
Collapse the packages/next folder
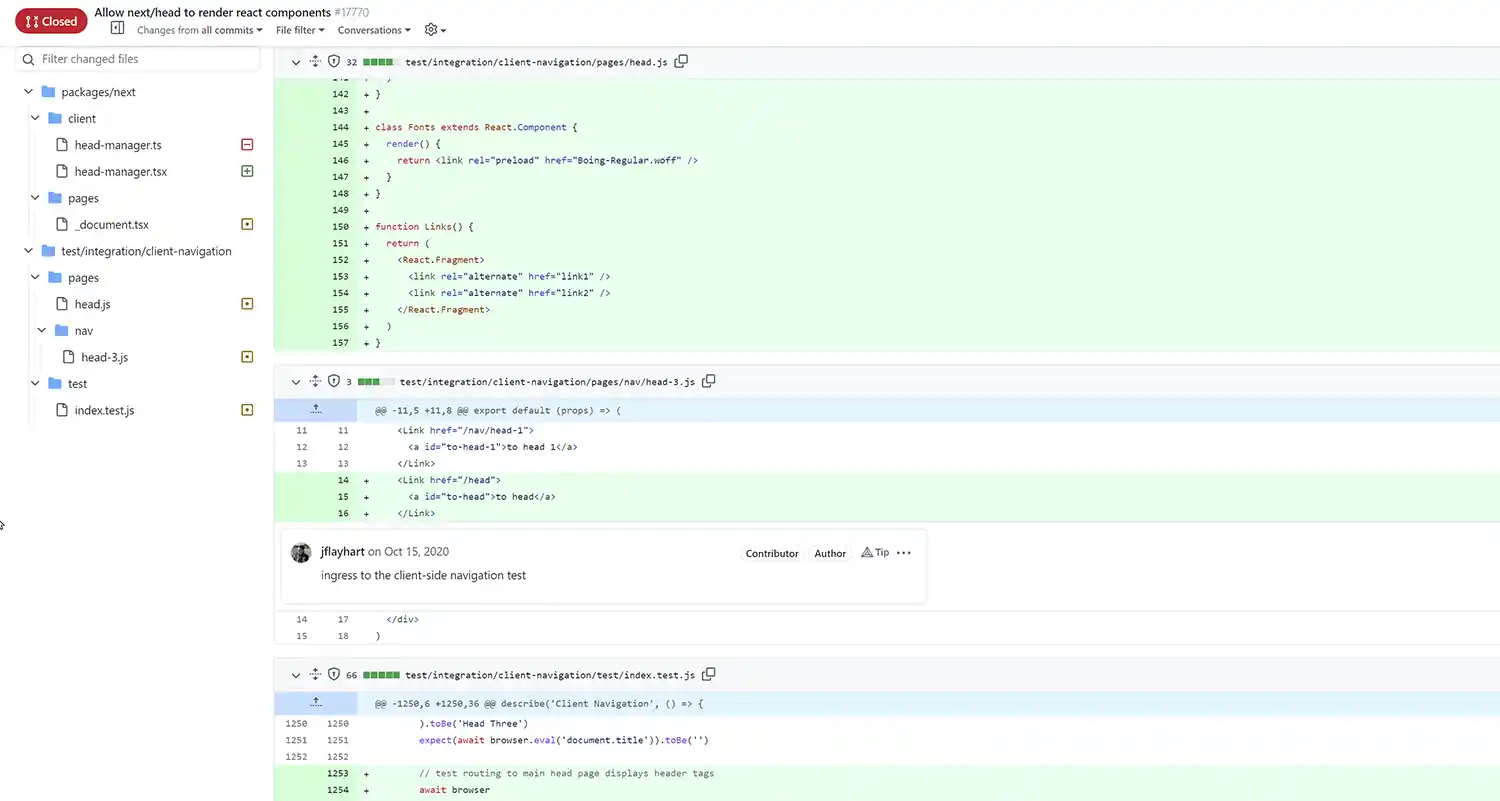point(29,92)
